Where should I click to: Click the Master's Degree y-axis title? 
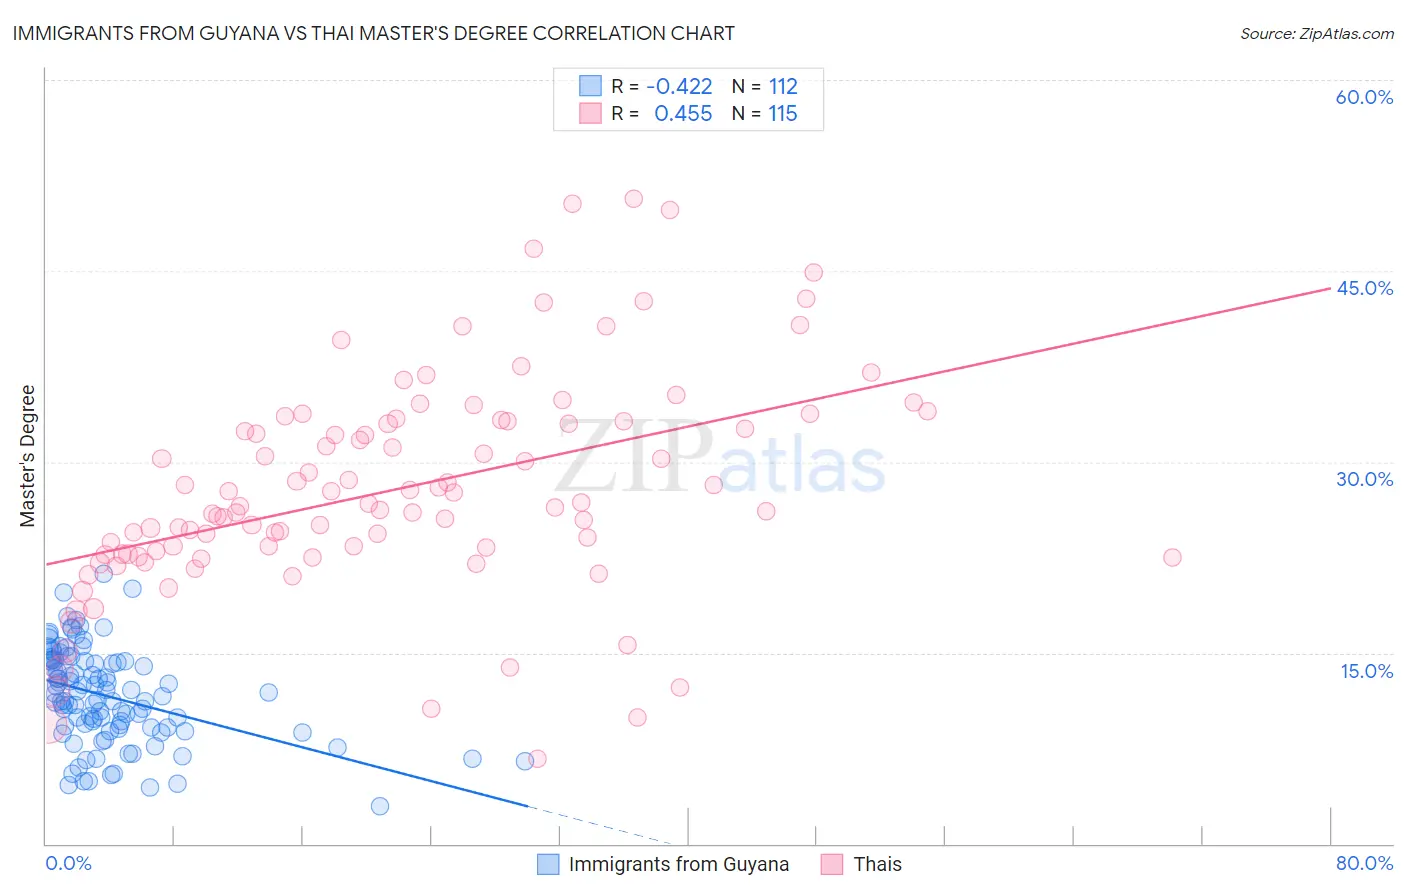[28, 456]
